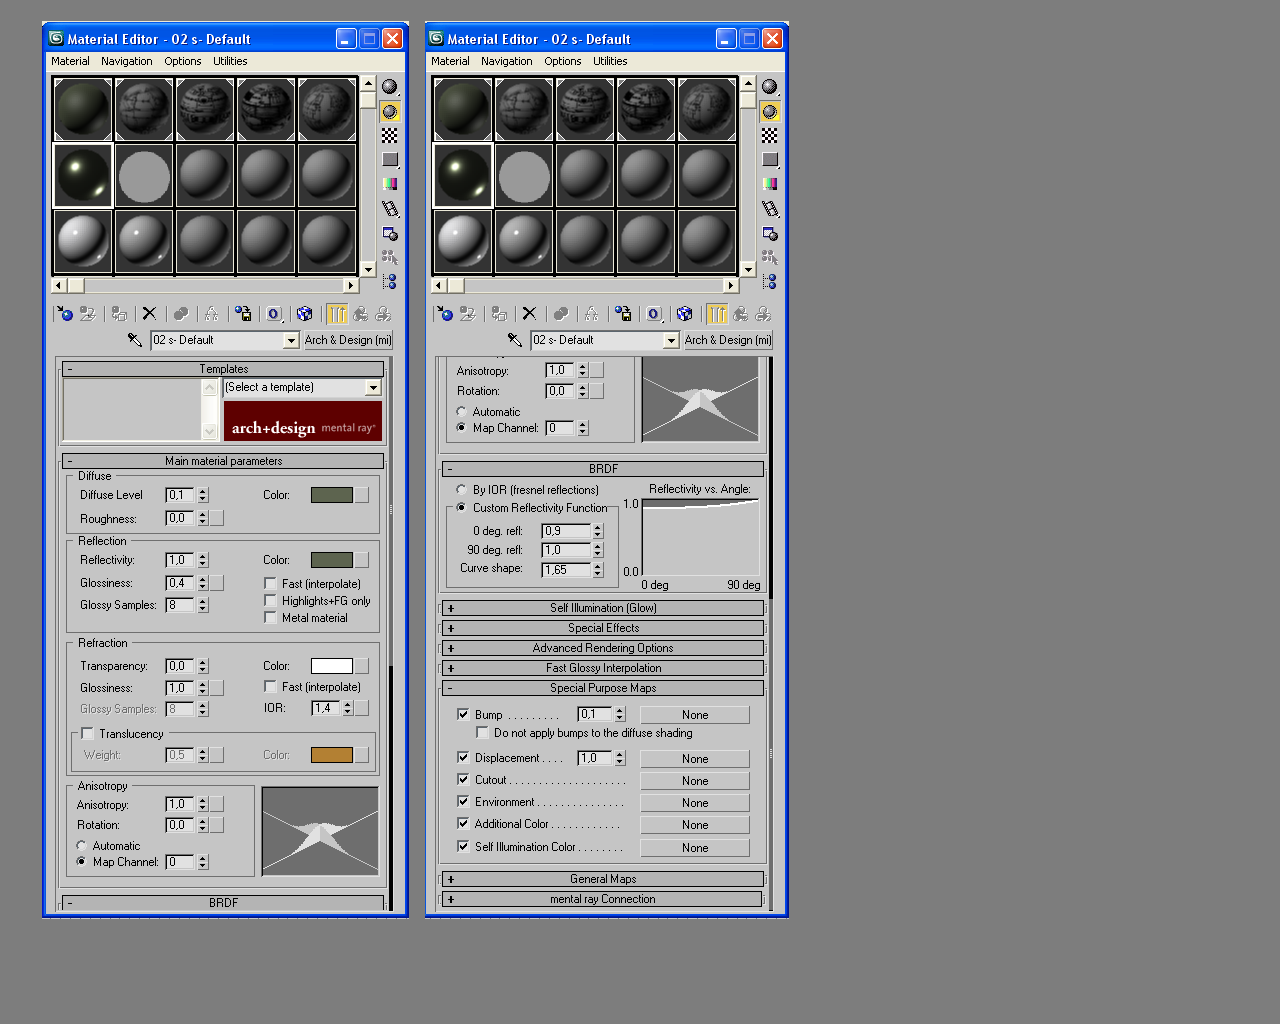The height and width of the screenshot is (1024, 1280).
Task: Open the Translucency orange color swatch
Action: [x=332, y=755]
